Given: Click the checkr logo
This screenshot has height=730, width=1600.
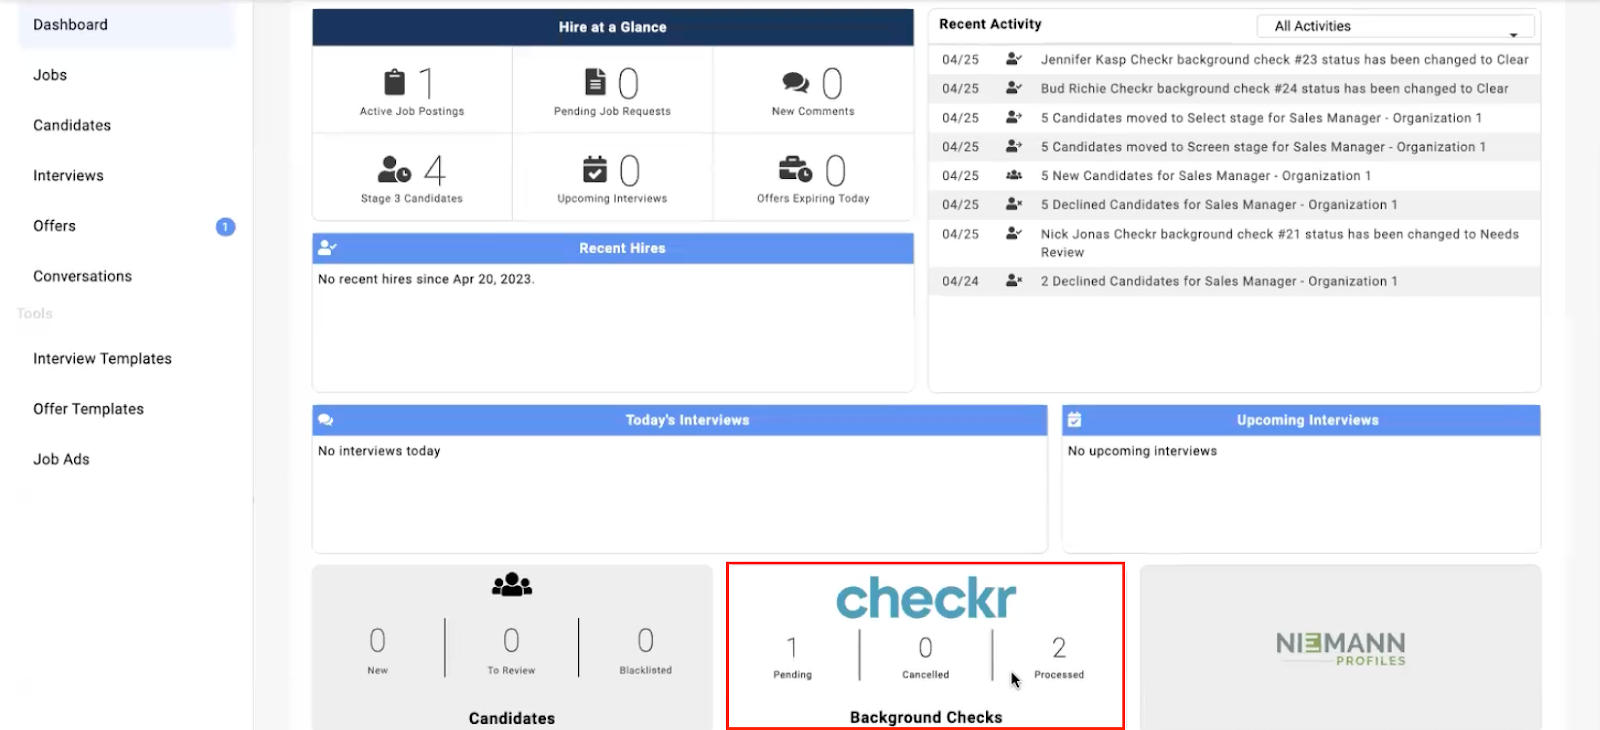Looking at the screenshot, I should 926,598.
